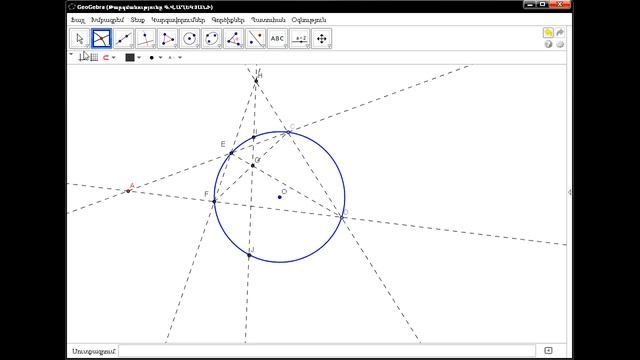
Task: Open the toolbar help question icon
Action: 548,44
